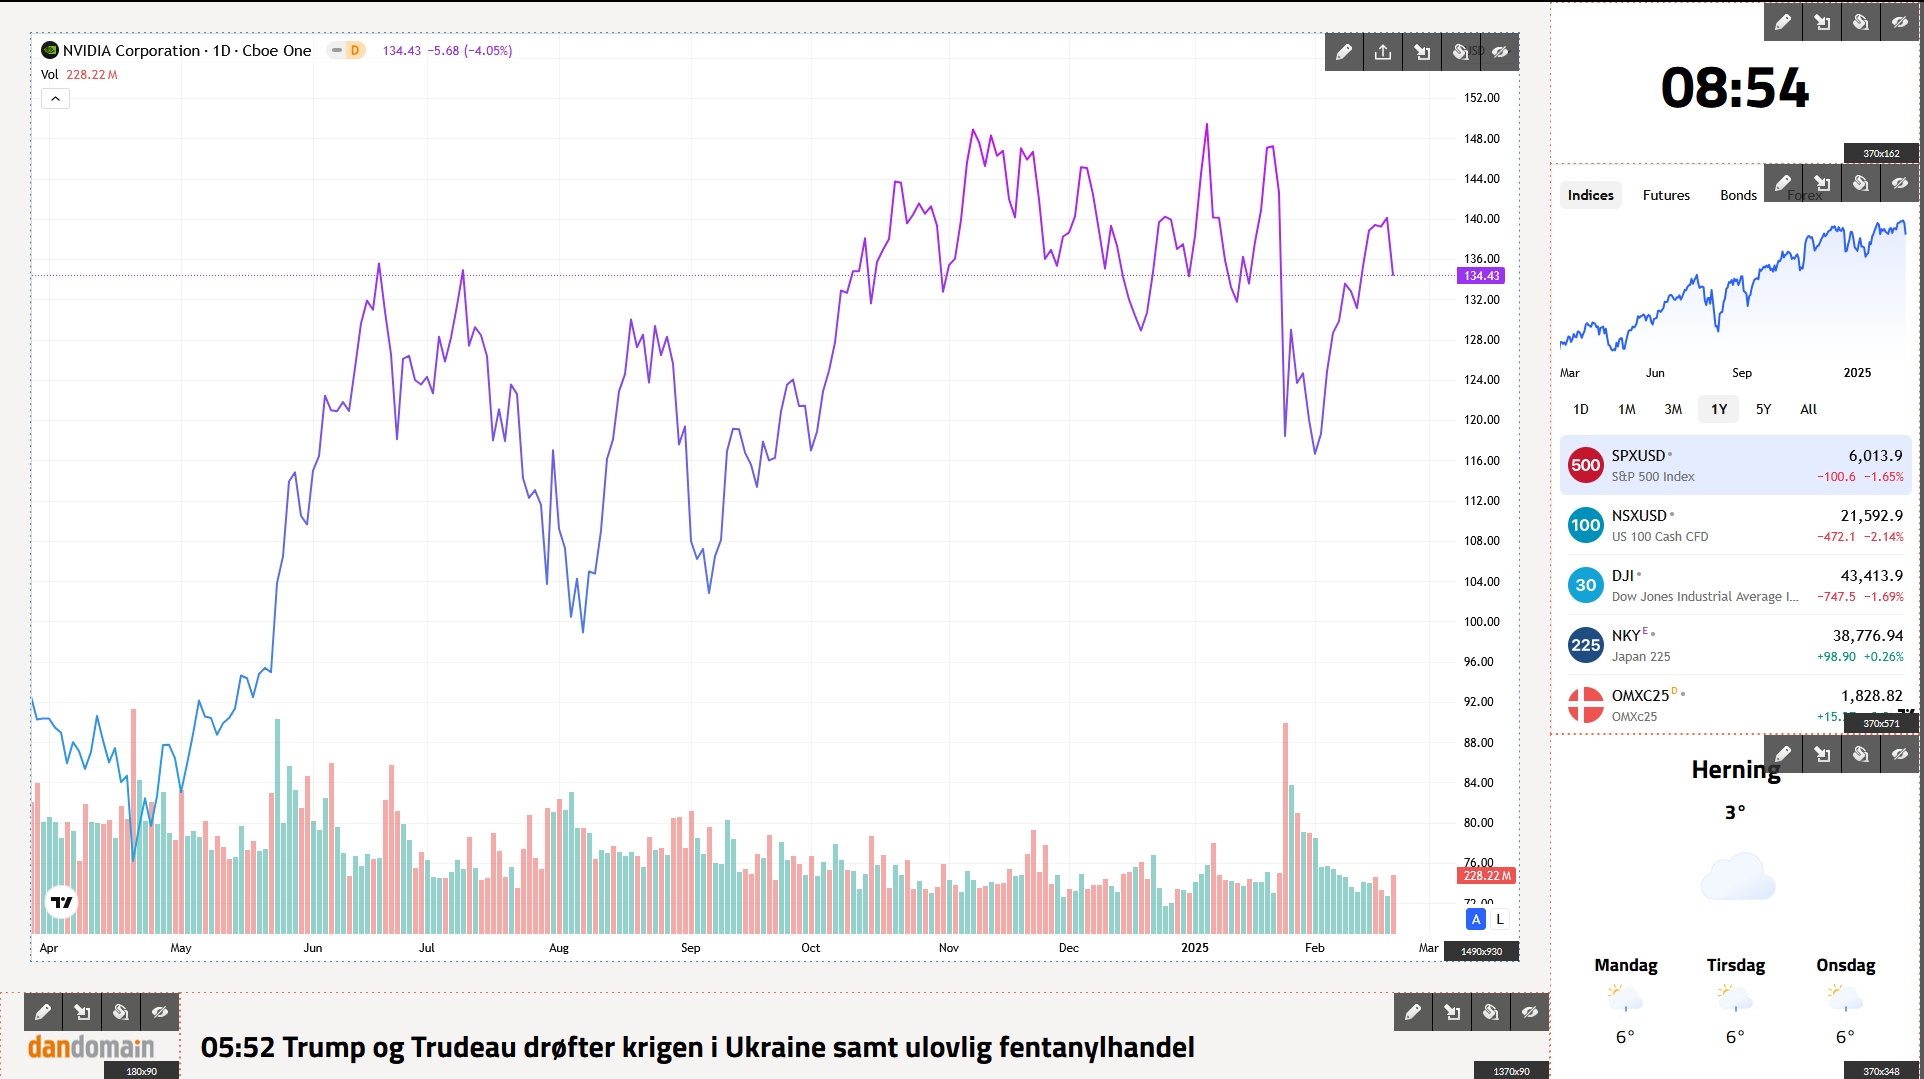Click the resize arrow icon on the Herning weather widget
This screenshot has width=1924, height=1079.
point(1822,754)
